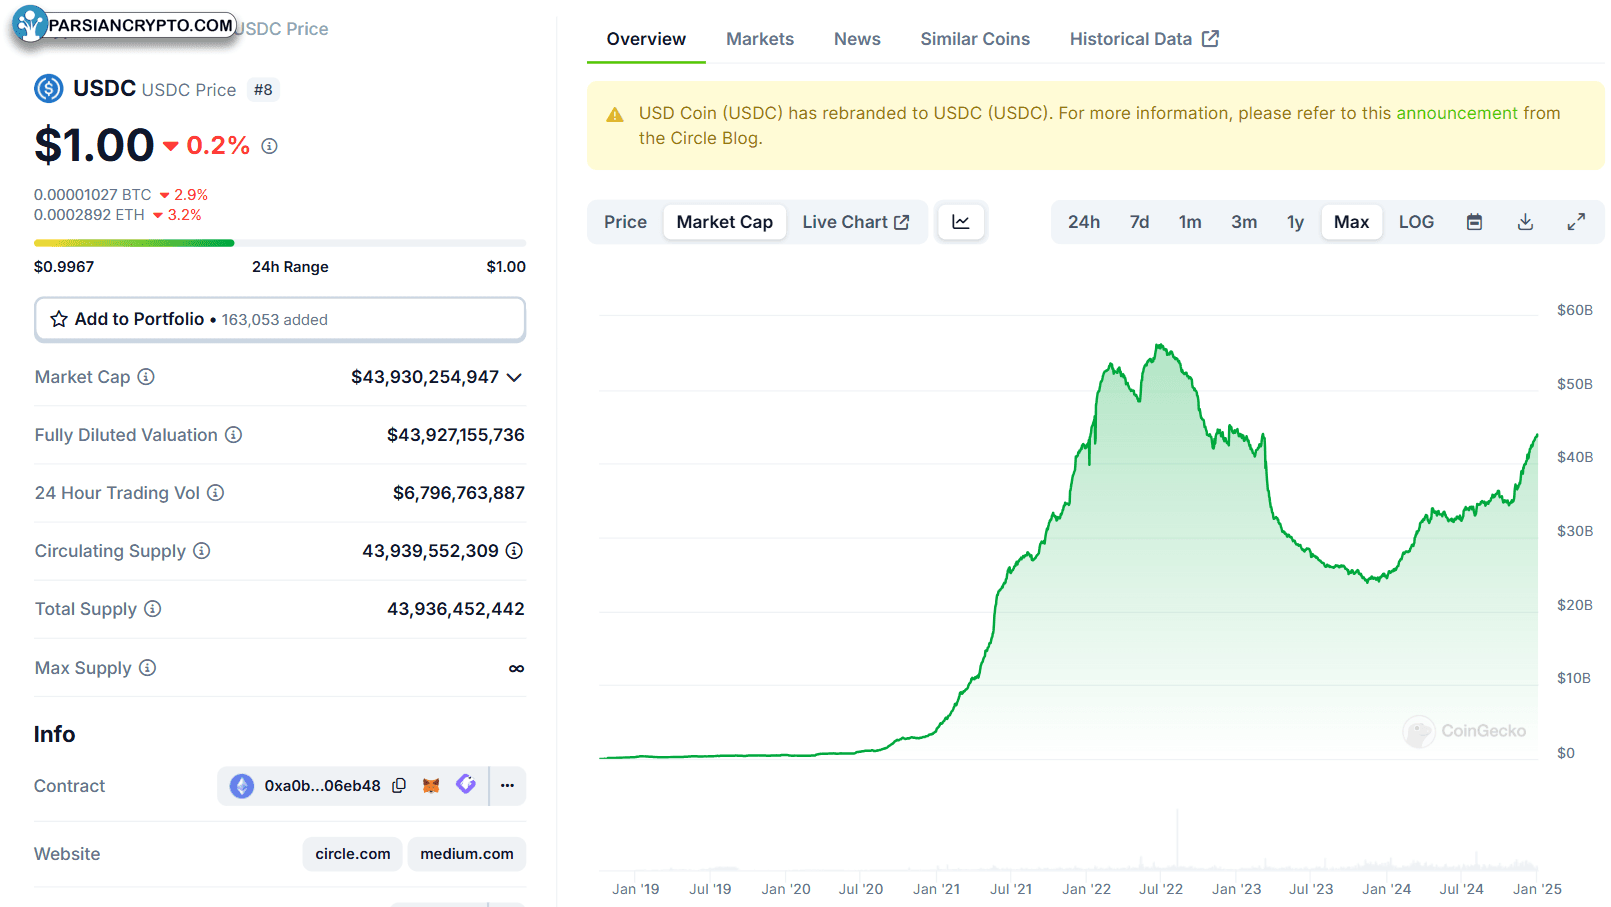
Task: Open more contract options (three dots)
Action: coord(507,786)
